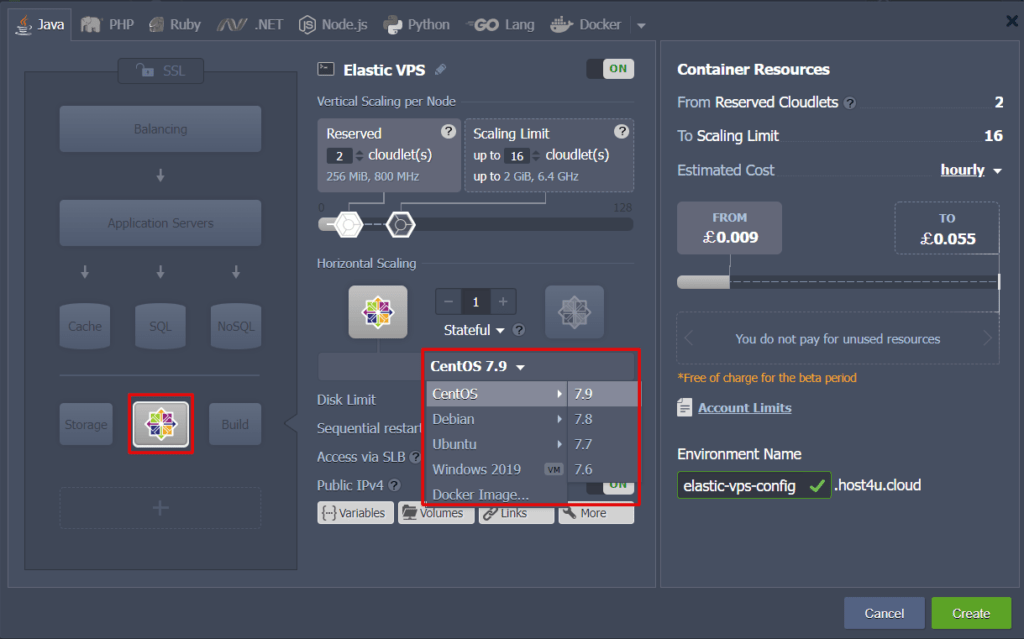Switch to the Python tab
Screen dimensions: 1024x639
pos(417,25)
